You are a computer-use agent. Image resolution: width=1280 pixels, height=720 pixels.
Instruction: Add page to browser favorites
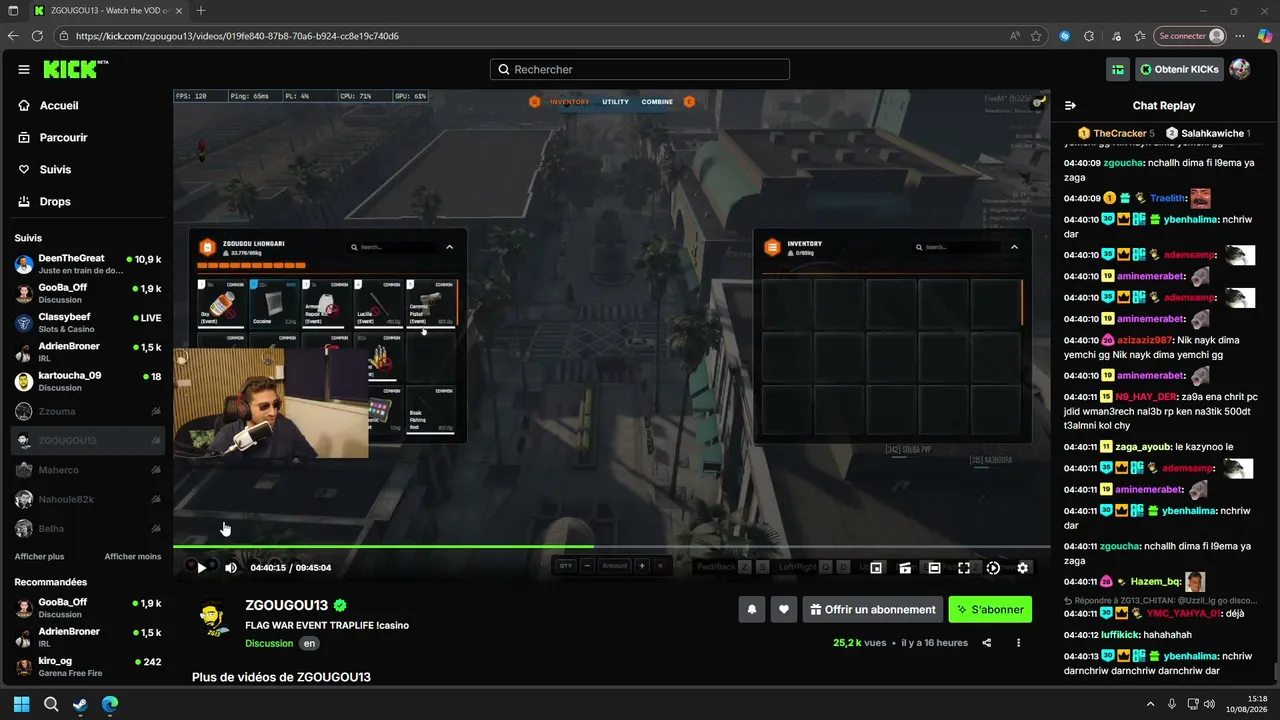click(x=1036, y=36)
